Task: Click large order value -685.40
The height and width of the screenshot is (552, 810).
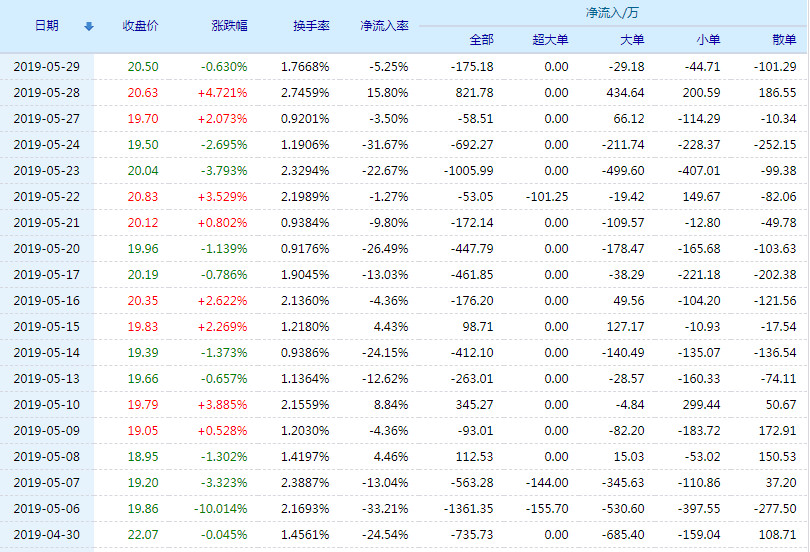Action: (x=623, y=534)
